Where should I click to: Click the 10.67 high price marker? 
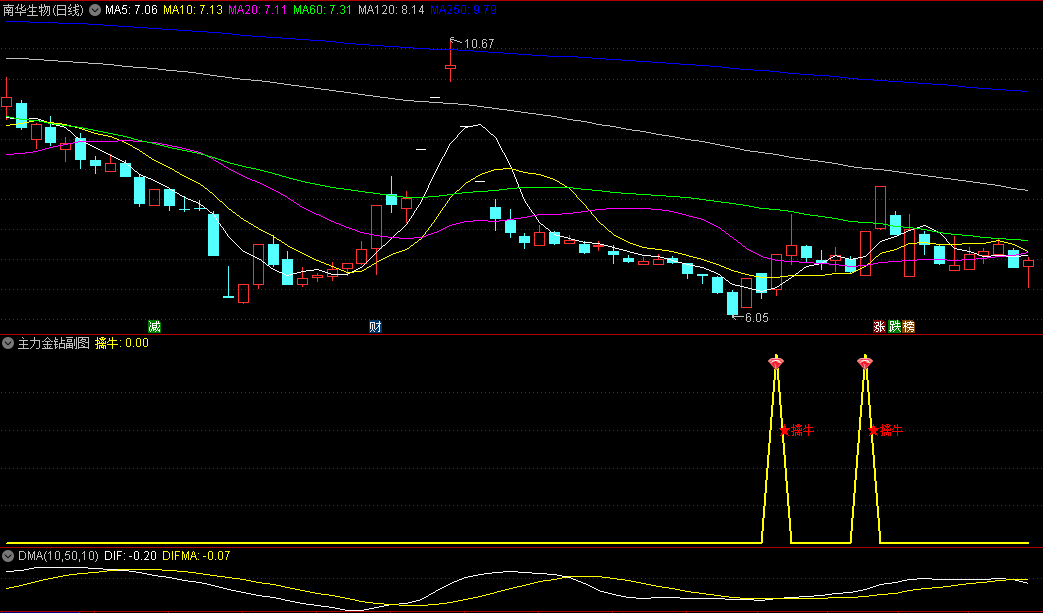click(x=479, y=44)
